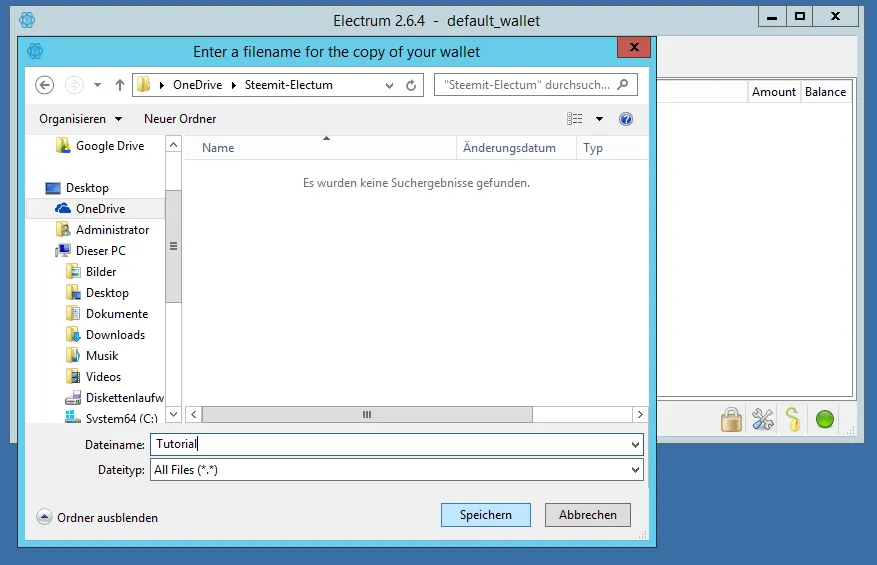877x565 pixels.
Task: Refresh the Steemit-Electum folder view
Action: point(411,85)
